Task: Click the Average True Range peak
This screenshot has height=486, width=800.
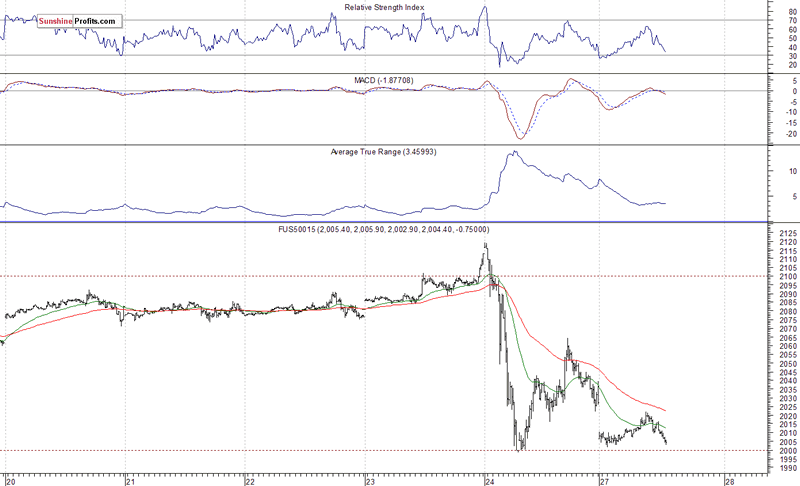Action: point(514,153)
